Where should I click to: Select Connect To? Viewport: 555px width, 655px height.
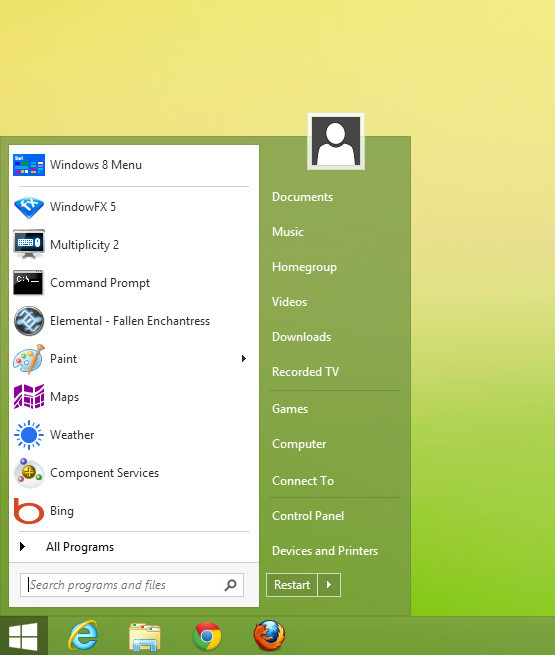point(303,481)
